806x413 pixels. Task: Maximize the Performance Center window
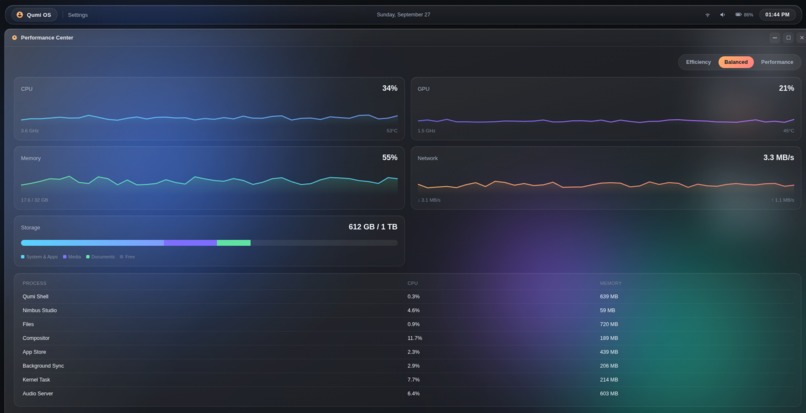pyautogui.click(x=788, y=38)
